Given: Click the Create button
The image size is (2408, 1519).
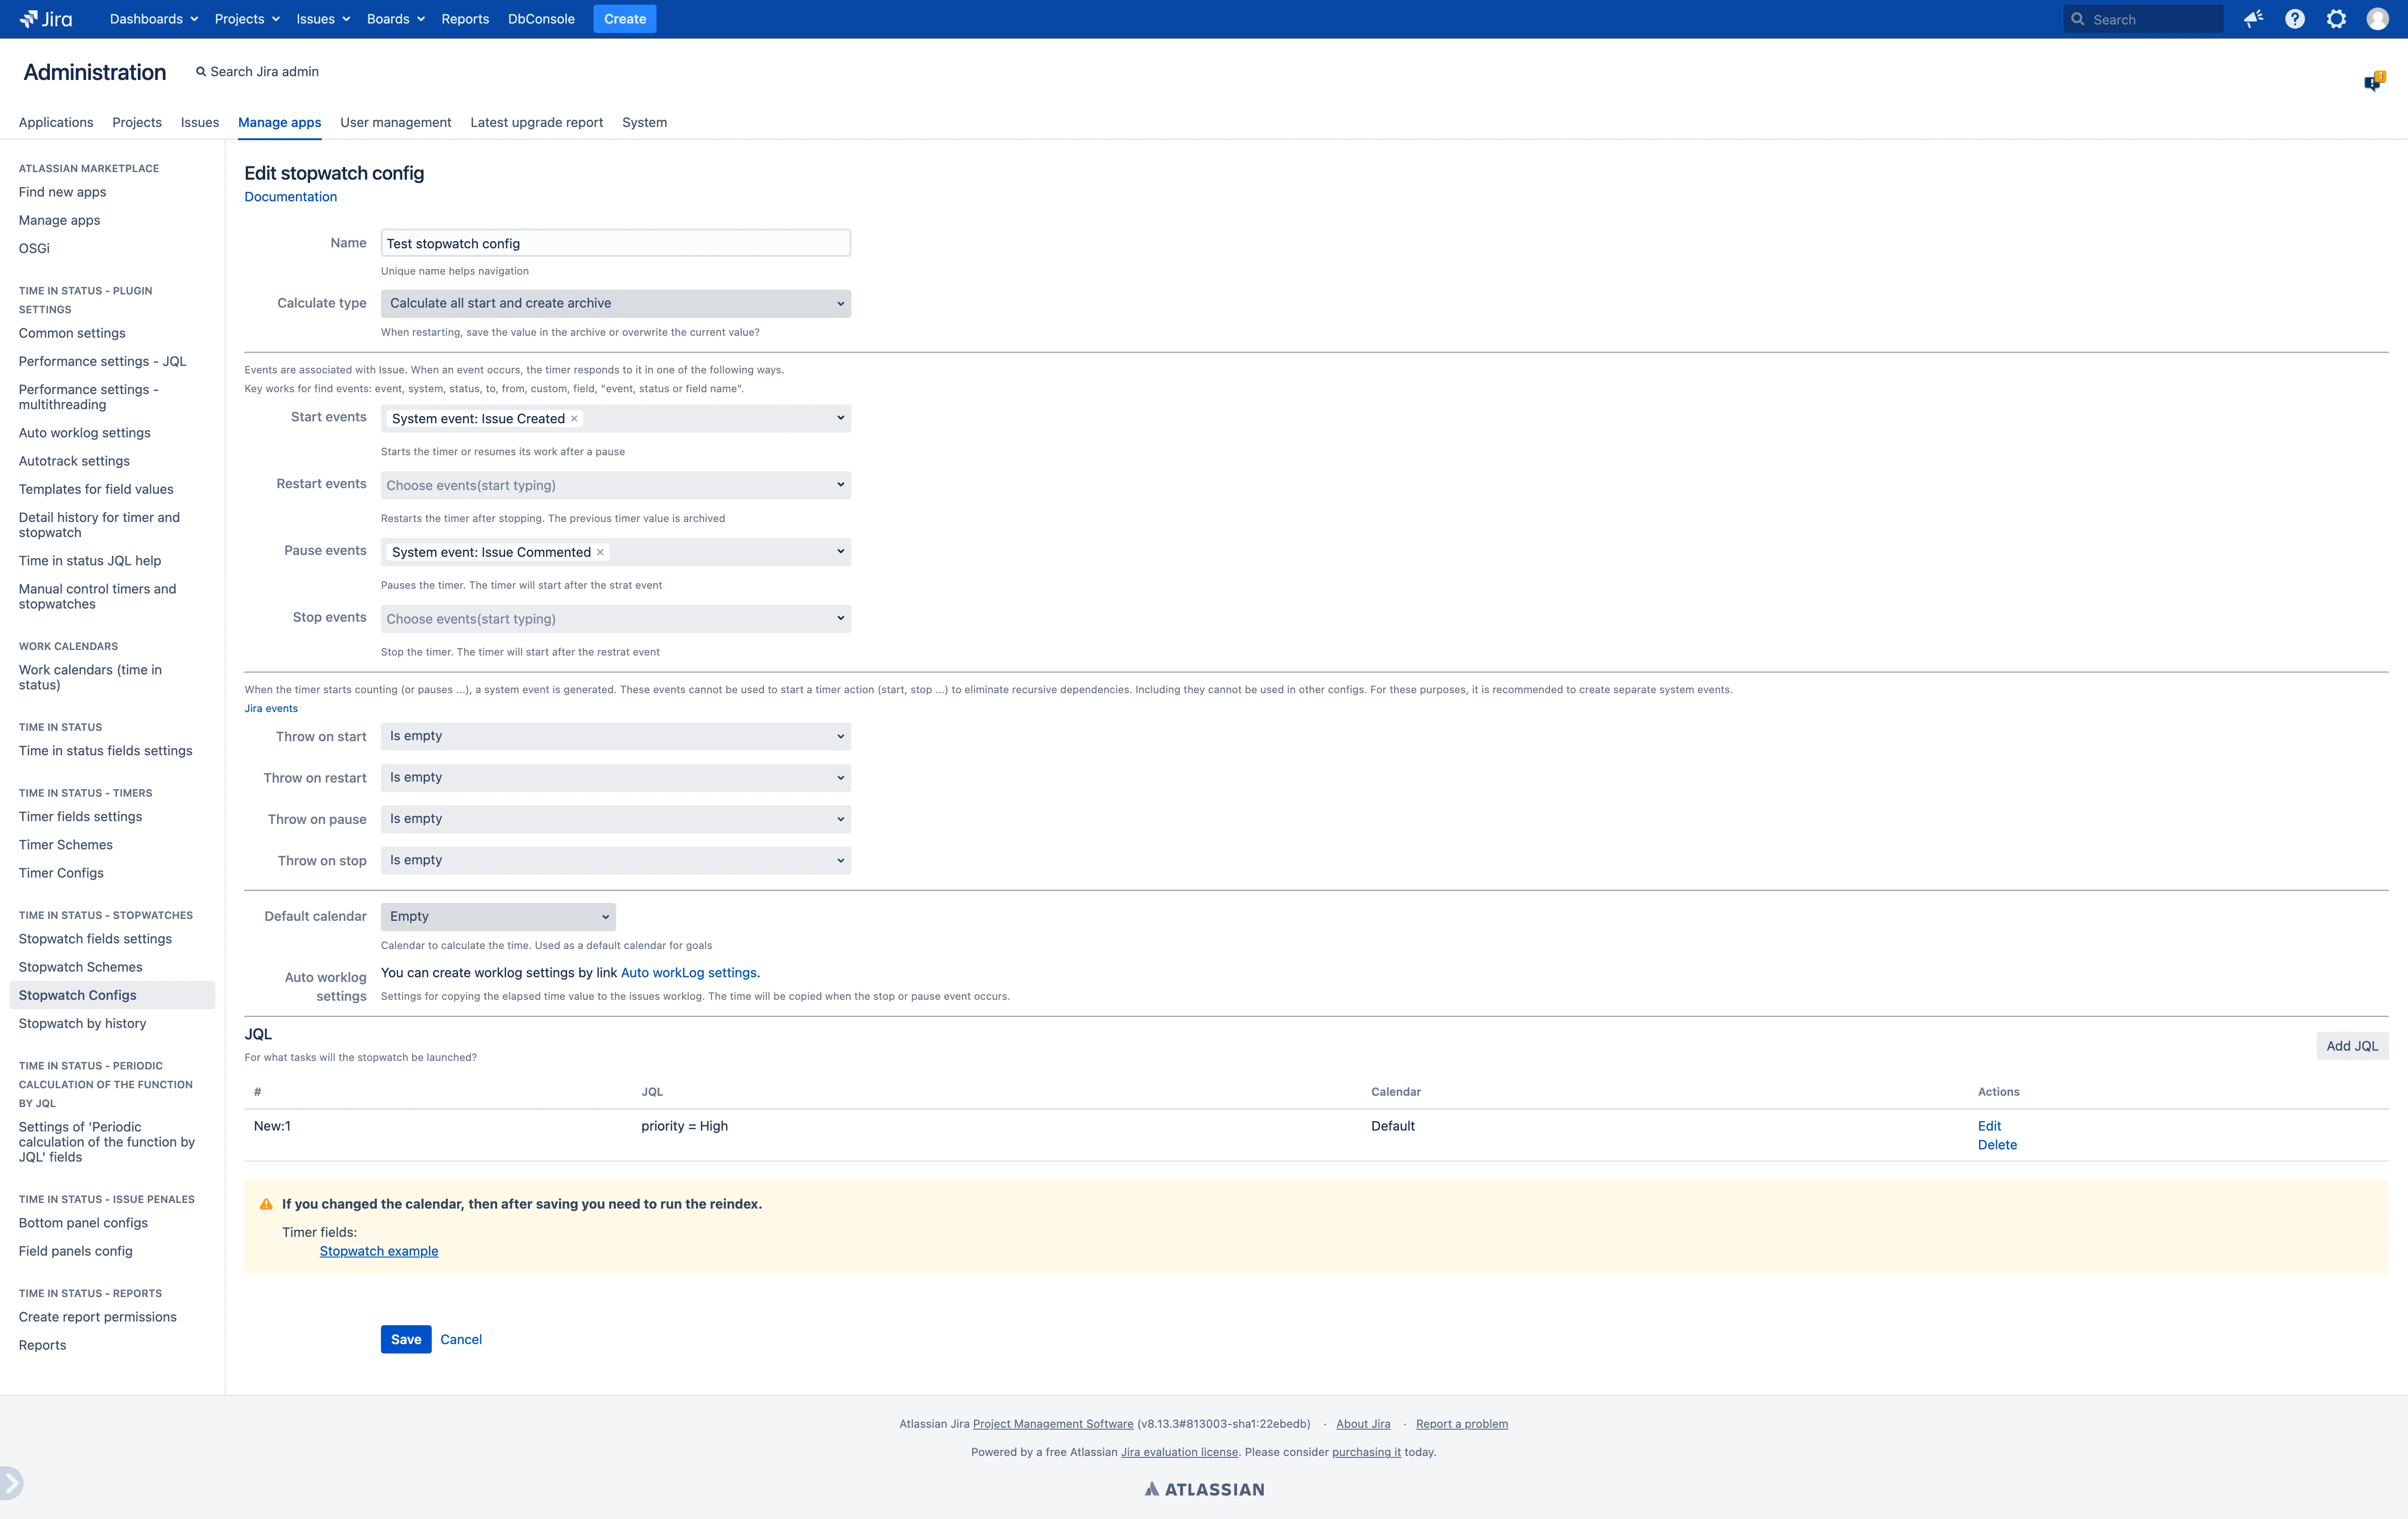Looking at the screenshot, I should pos(625,19).
